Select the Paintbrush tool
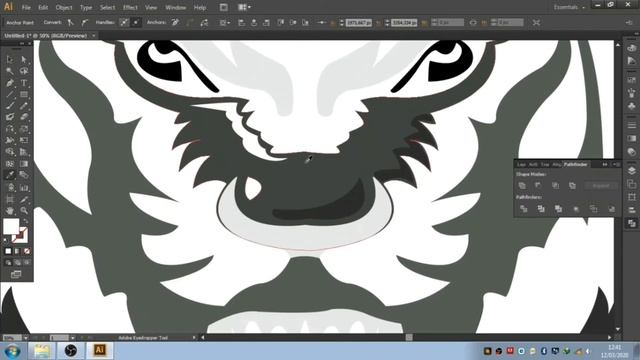This screenshot has width=640, height=360. click(10, 106)
